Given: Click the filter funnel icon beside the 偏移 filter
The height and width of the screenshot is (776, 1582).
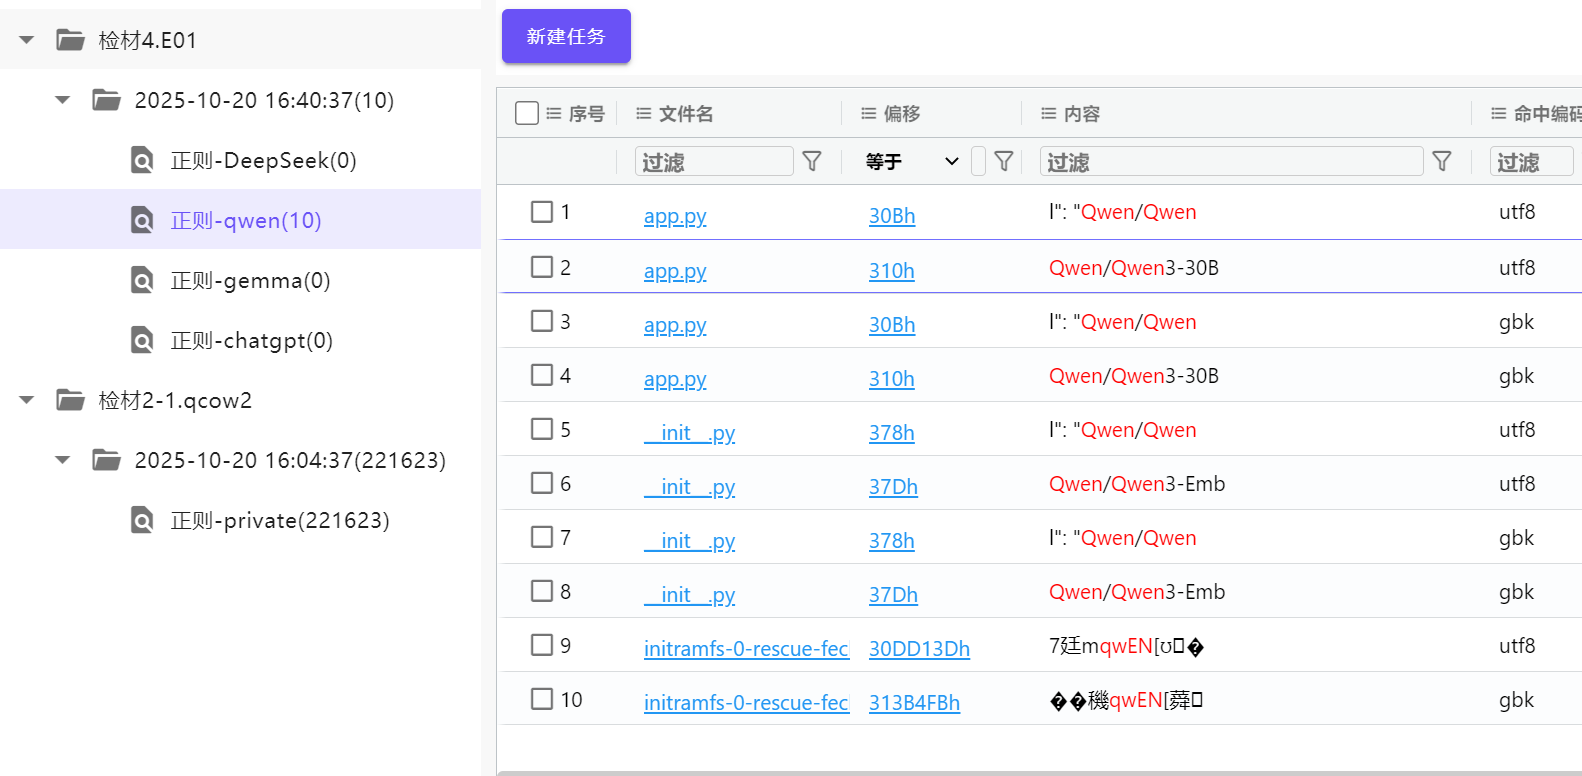Looking at the screenshot, I should coord(1004,161).
